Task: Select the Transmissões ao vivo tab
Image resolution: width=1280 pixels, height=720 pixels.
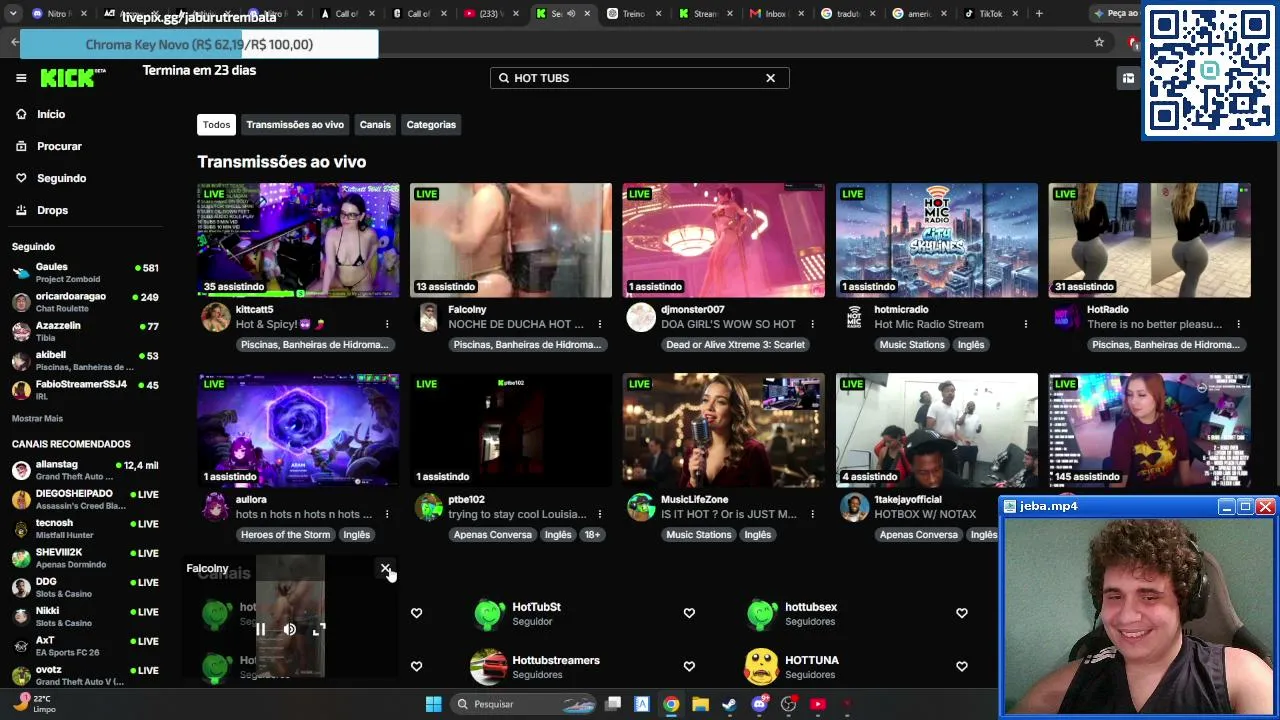Action: tap(295, 125)
